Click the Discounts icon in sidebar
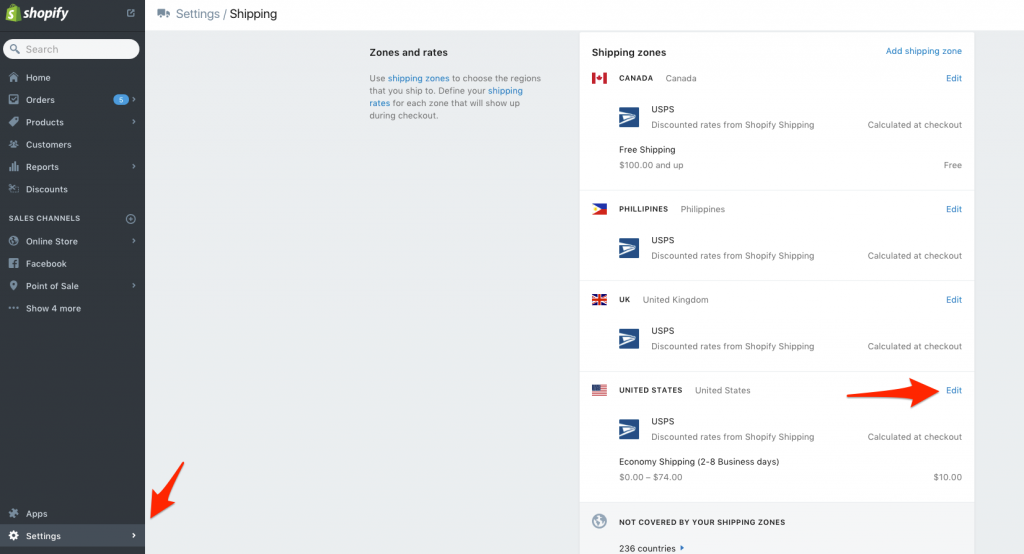The width and height of the screenshot is (1024, 554). (x=14, y=189)
